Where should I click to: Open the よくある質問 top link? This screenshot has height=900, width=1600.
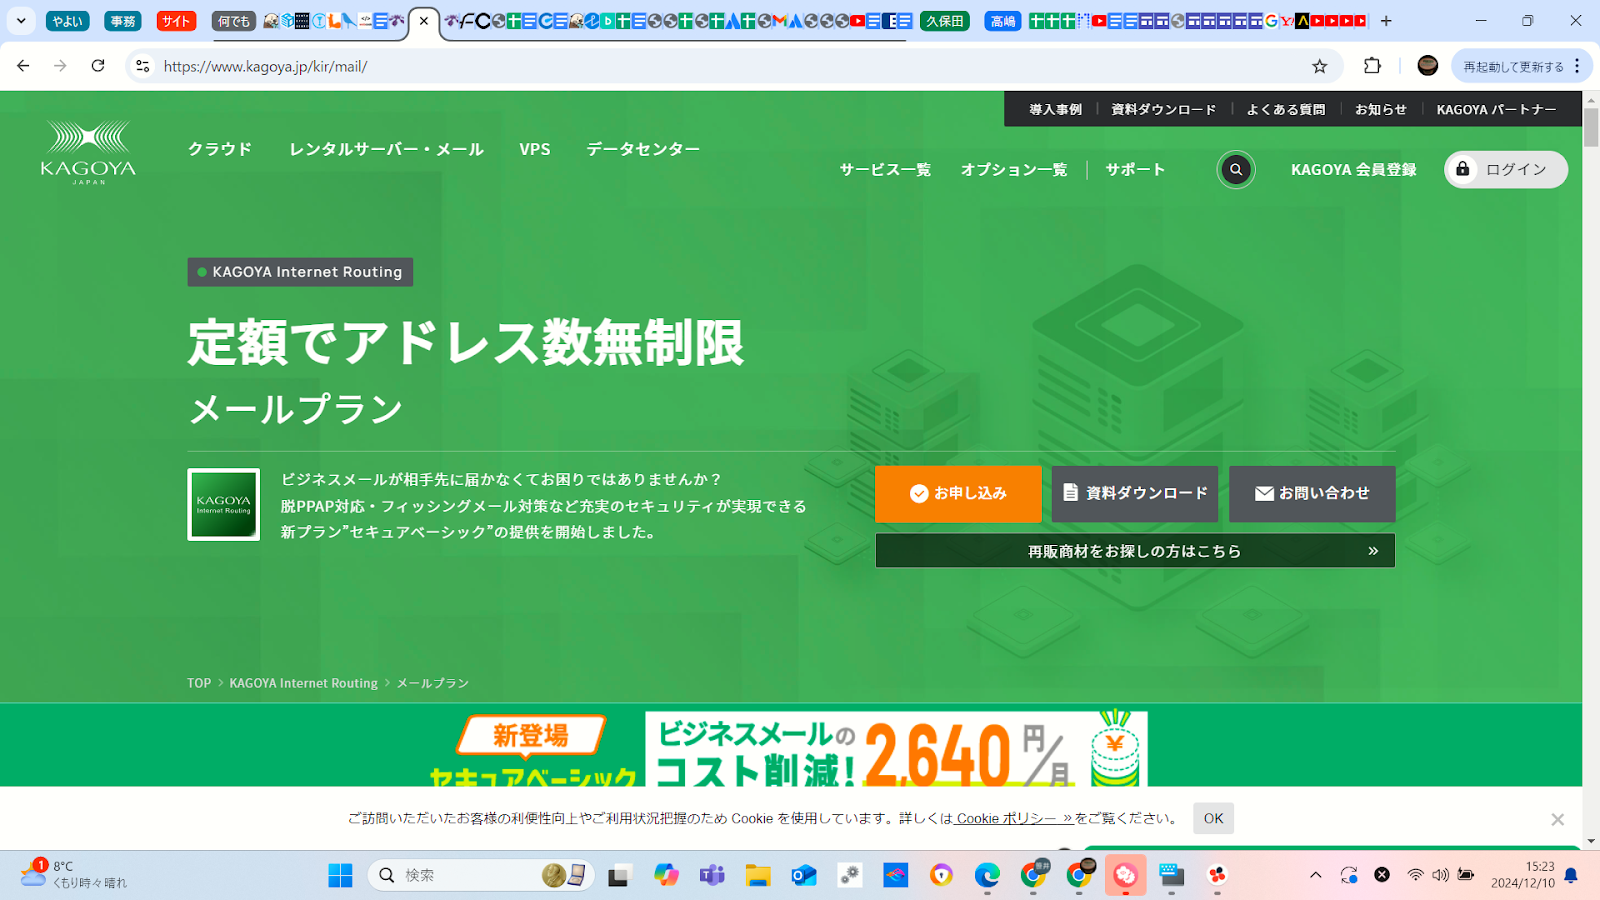coord(1286,110)
